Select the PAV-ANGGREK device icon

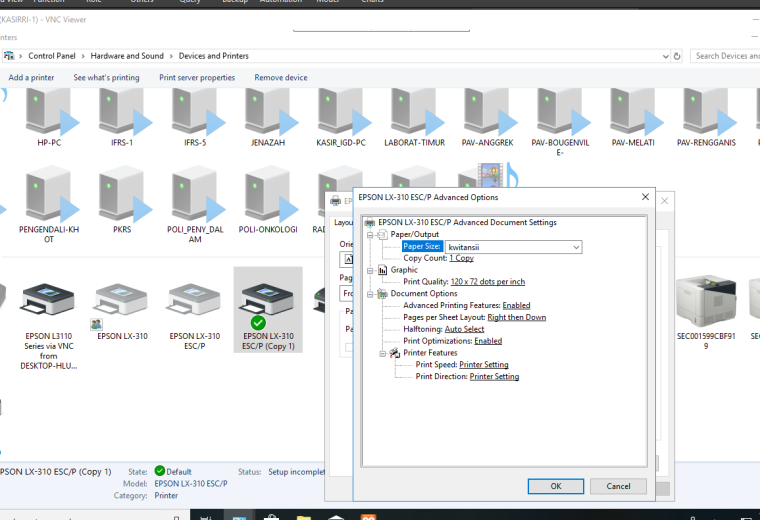click(487, 112)
